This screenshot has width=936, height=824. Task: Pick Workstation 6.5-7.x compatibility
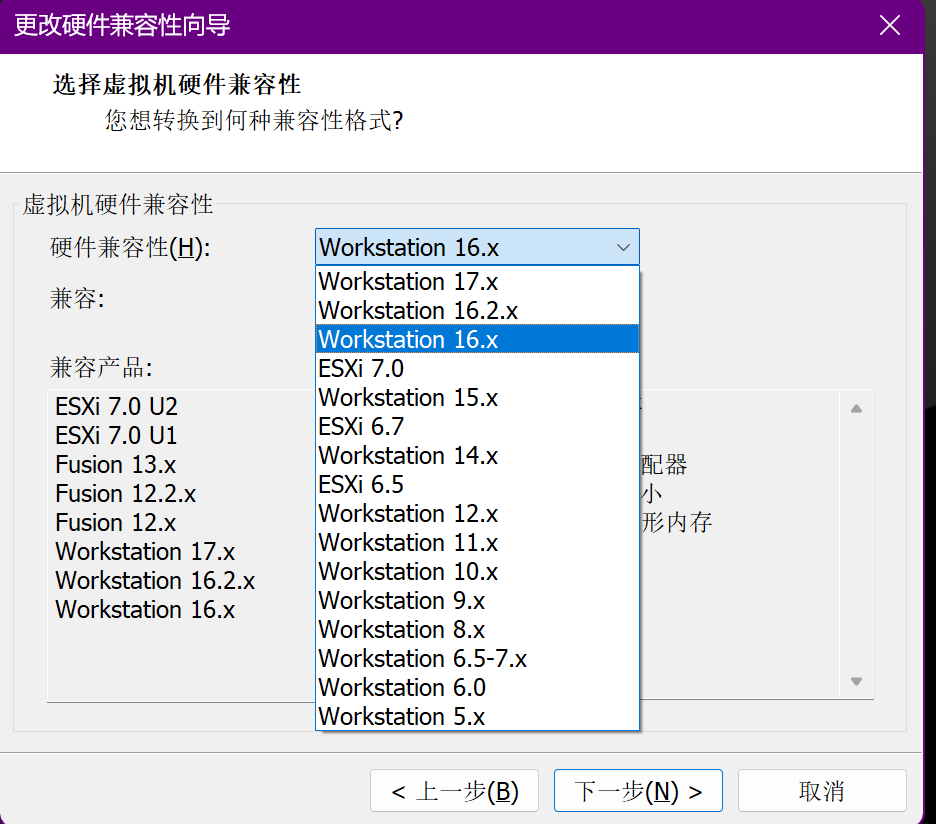422,659
